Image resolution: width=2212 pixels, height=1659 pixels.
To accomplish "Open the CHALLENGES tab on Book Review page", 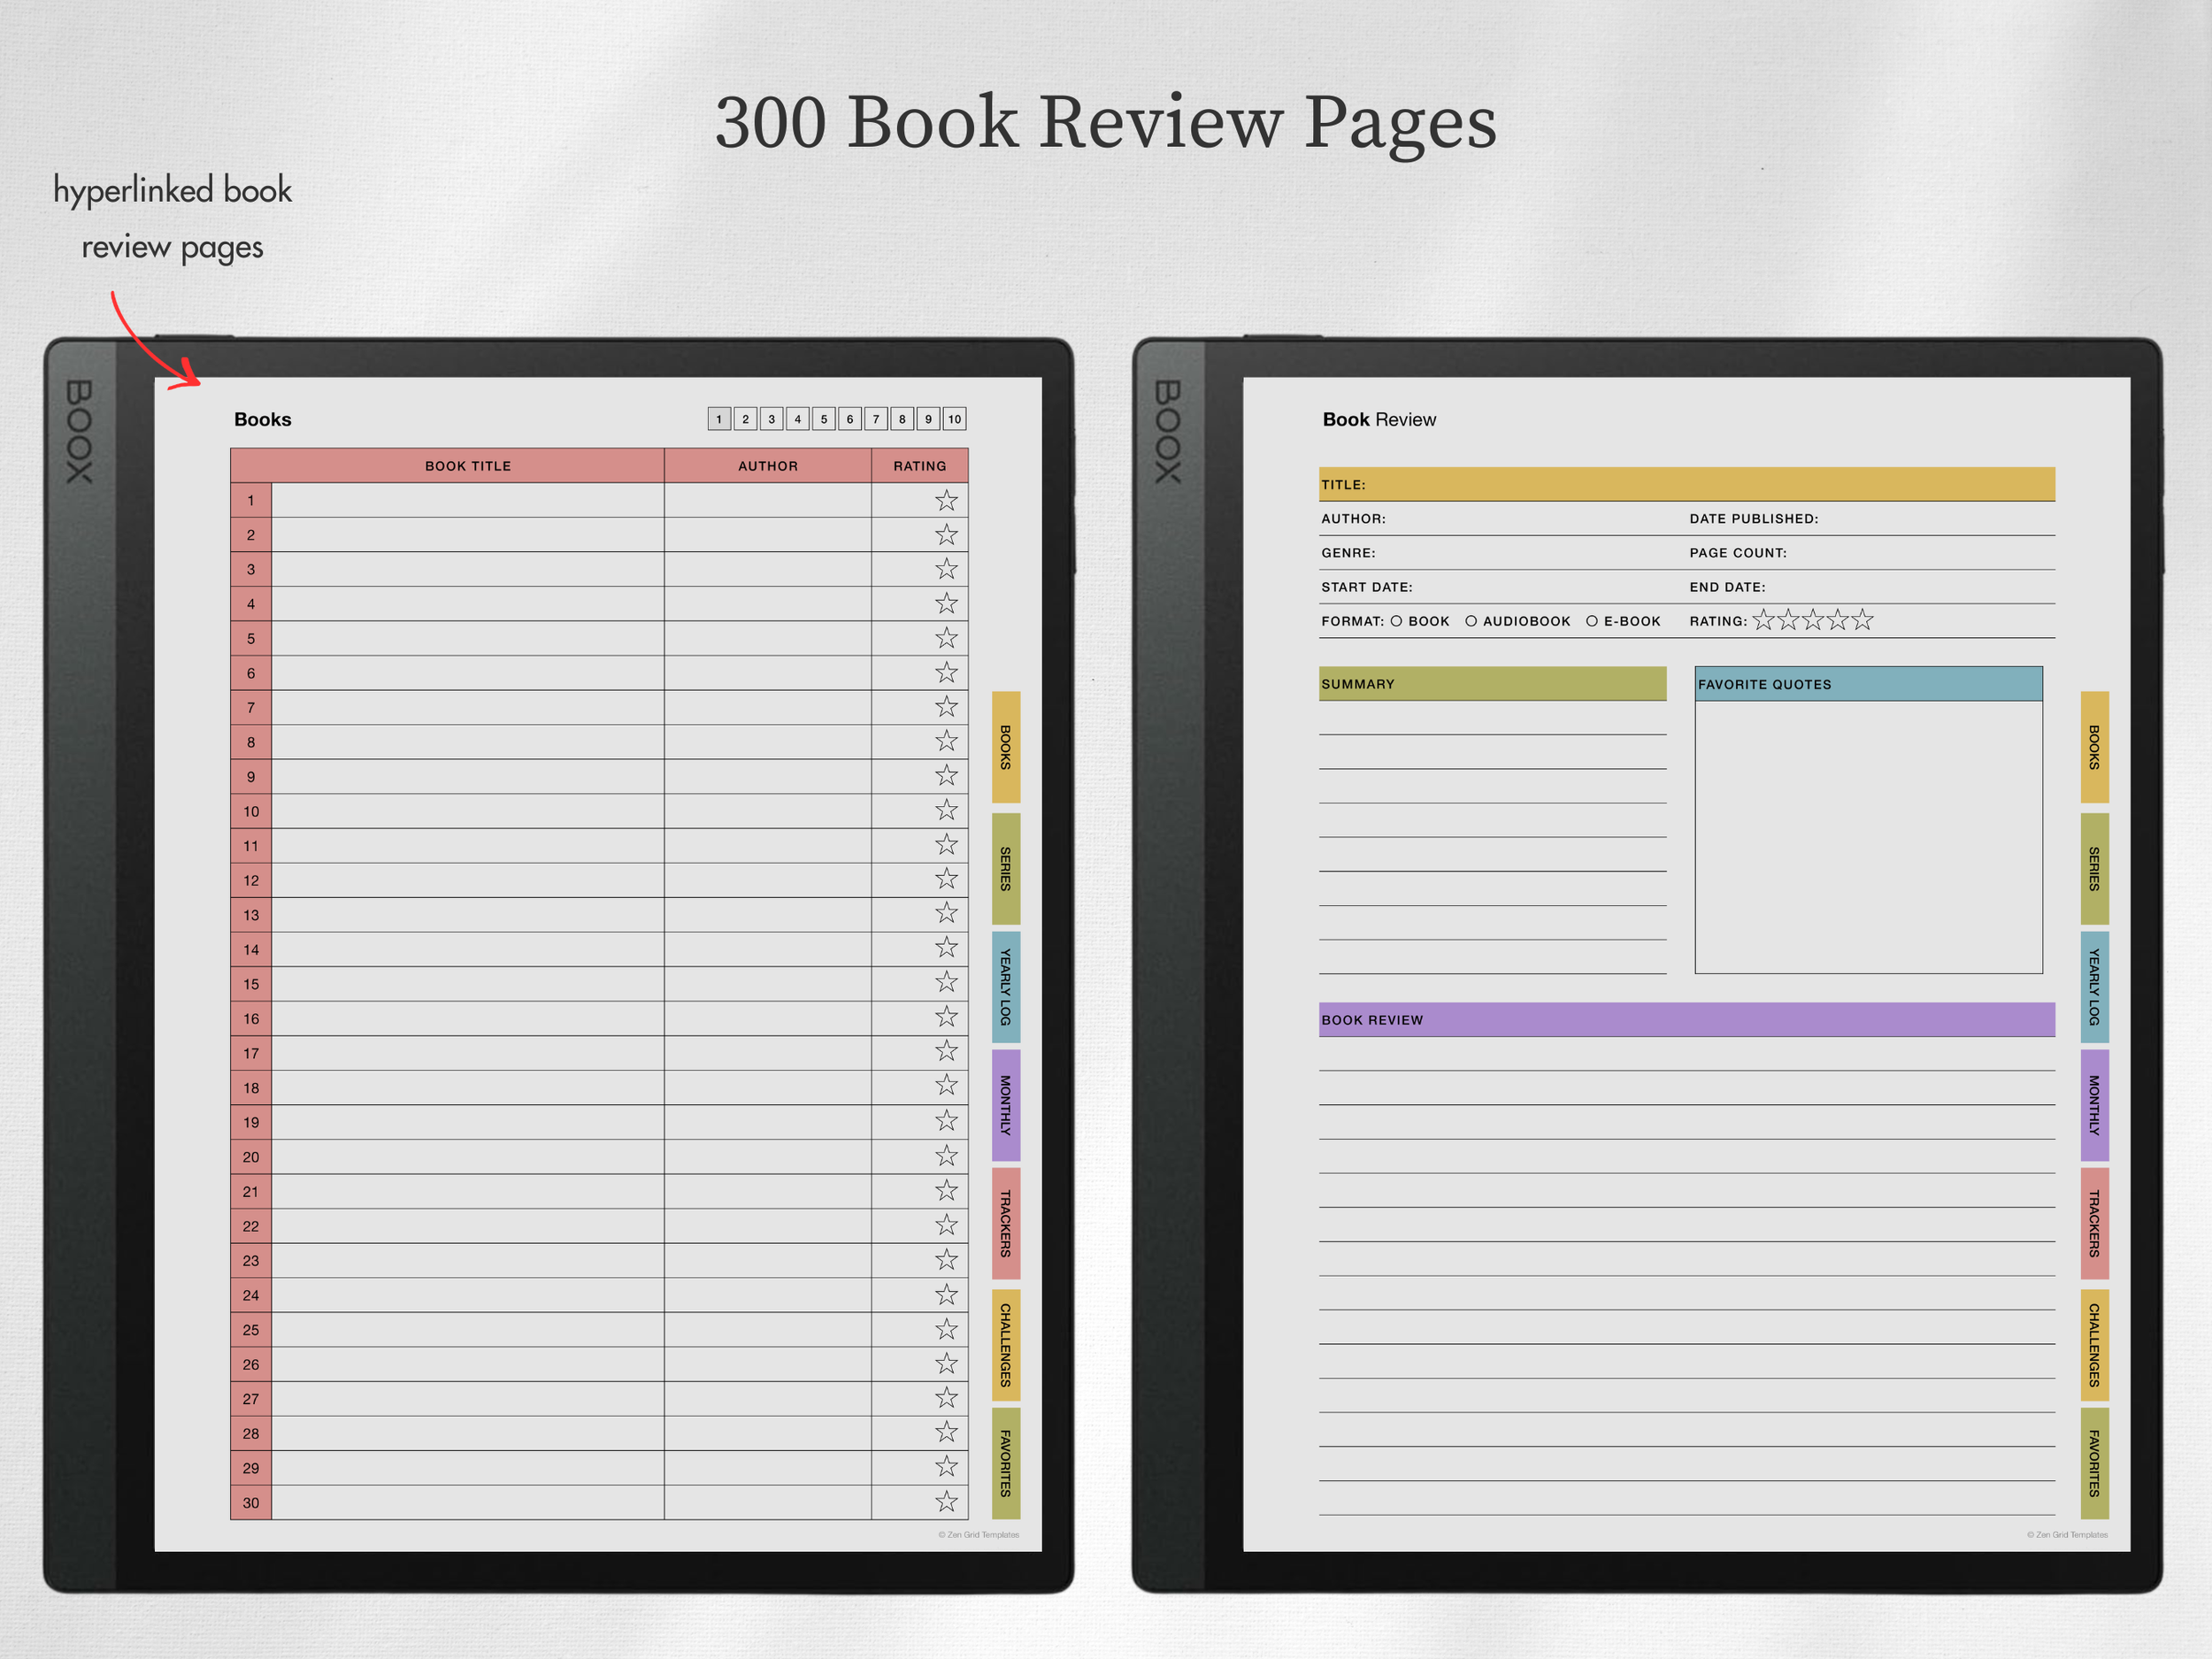I will pyautogui.click(x=2095, y=1345).
